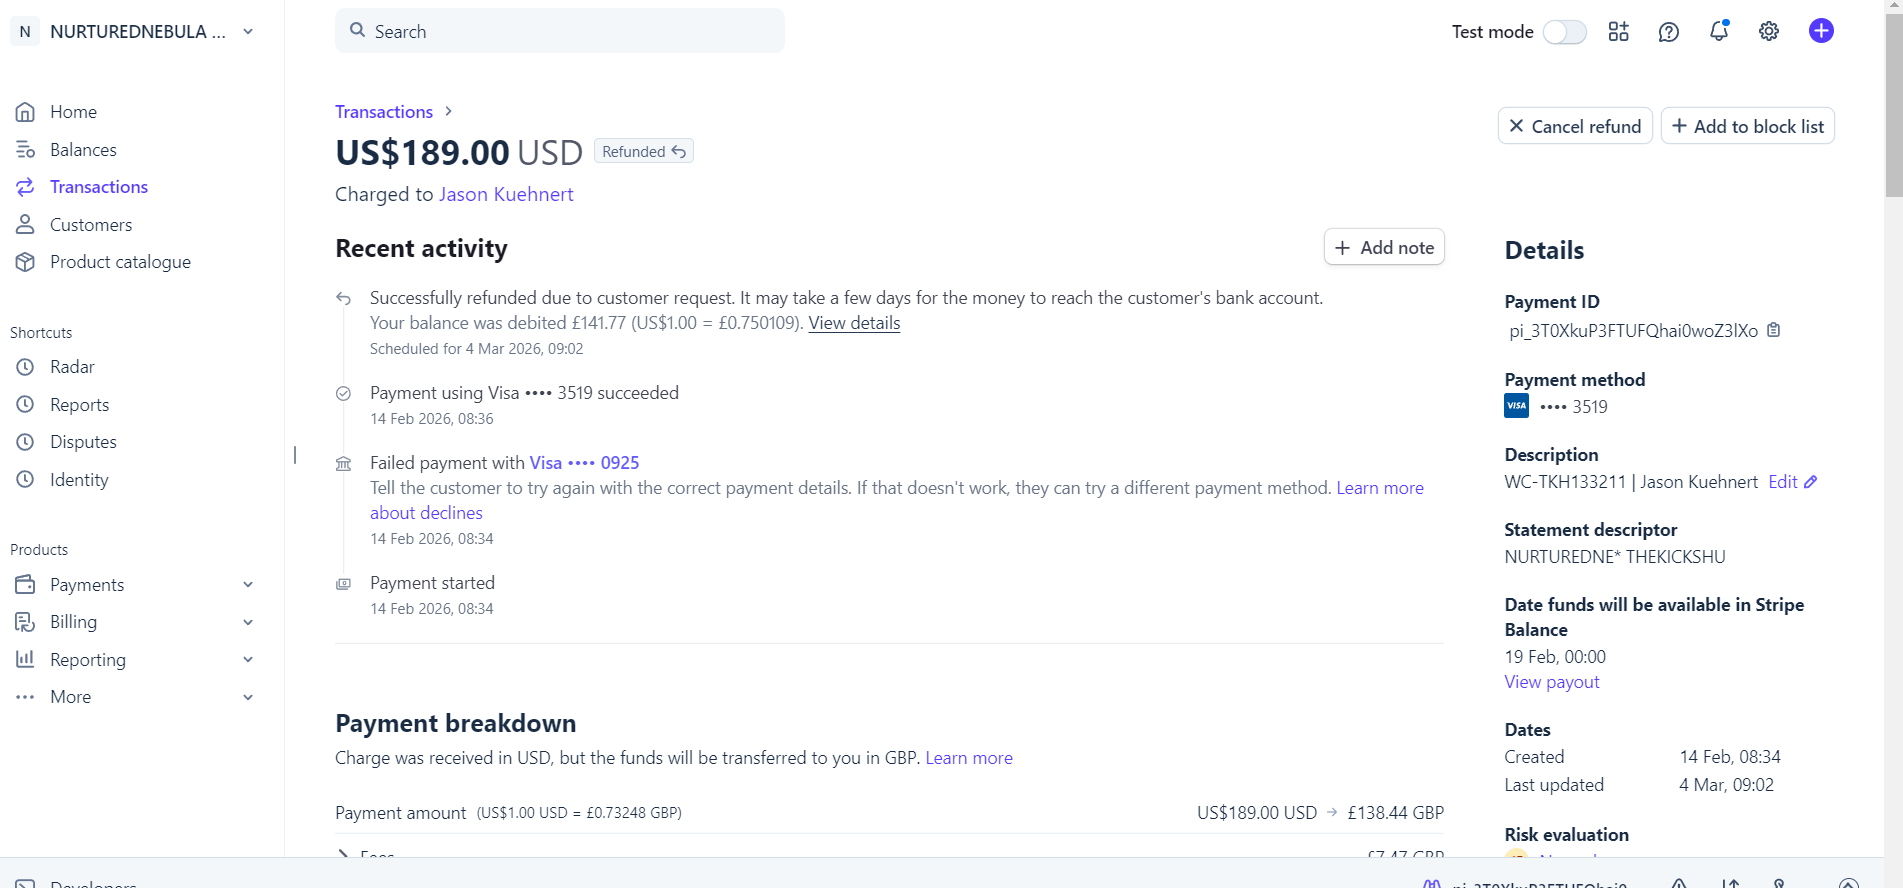The width and height of the screenshot is (1903, 888).
Task: Click the notifications bell icon
Action: coord(1718,31)
